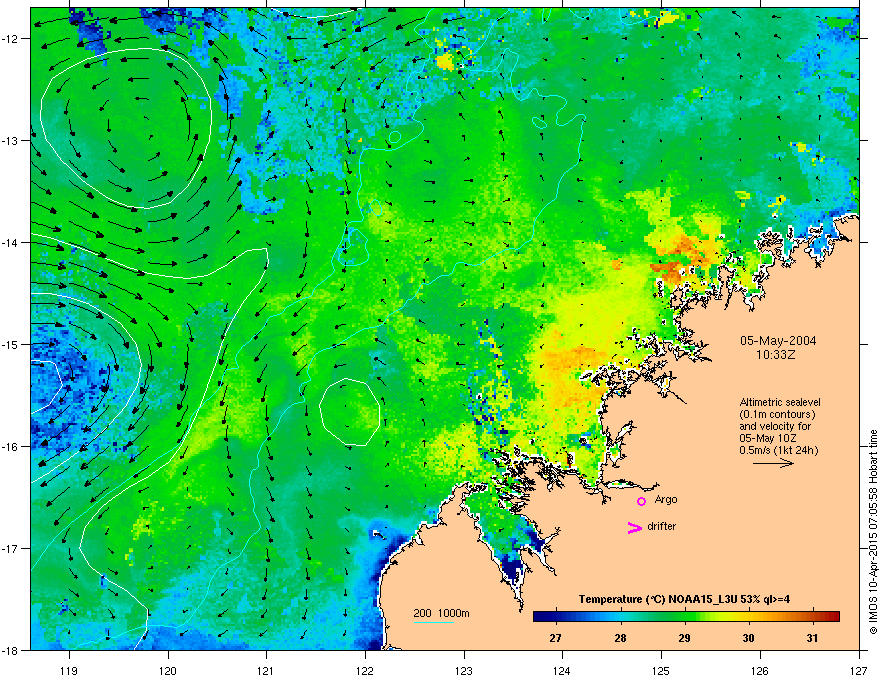Click the colorbar tick label 27

click(555, 638)
